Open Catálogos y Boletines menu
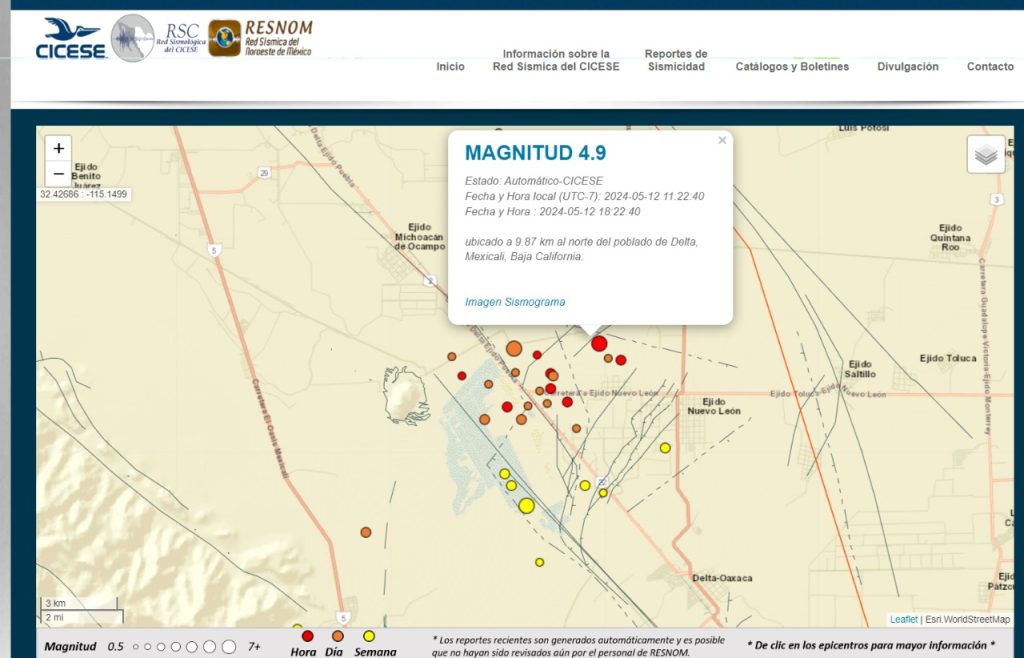Viewport: 1024px width, 658px height. [792, 67]
